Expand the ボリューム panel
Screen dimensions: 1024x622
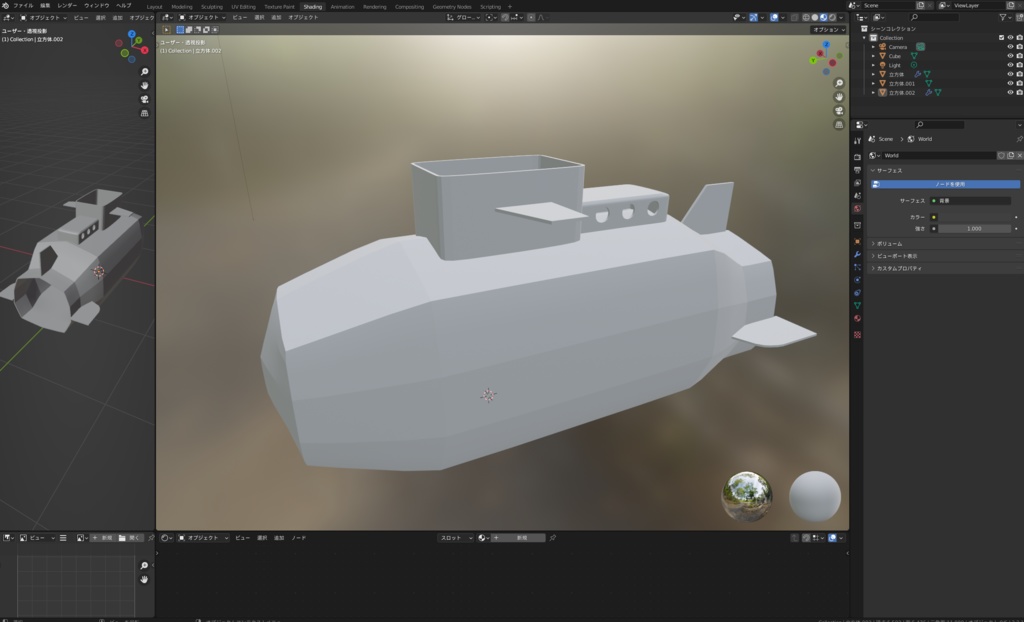pos(945,244)
